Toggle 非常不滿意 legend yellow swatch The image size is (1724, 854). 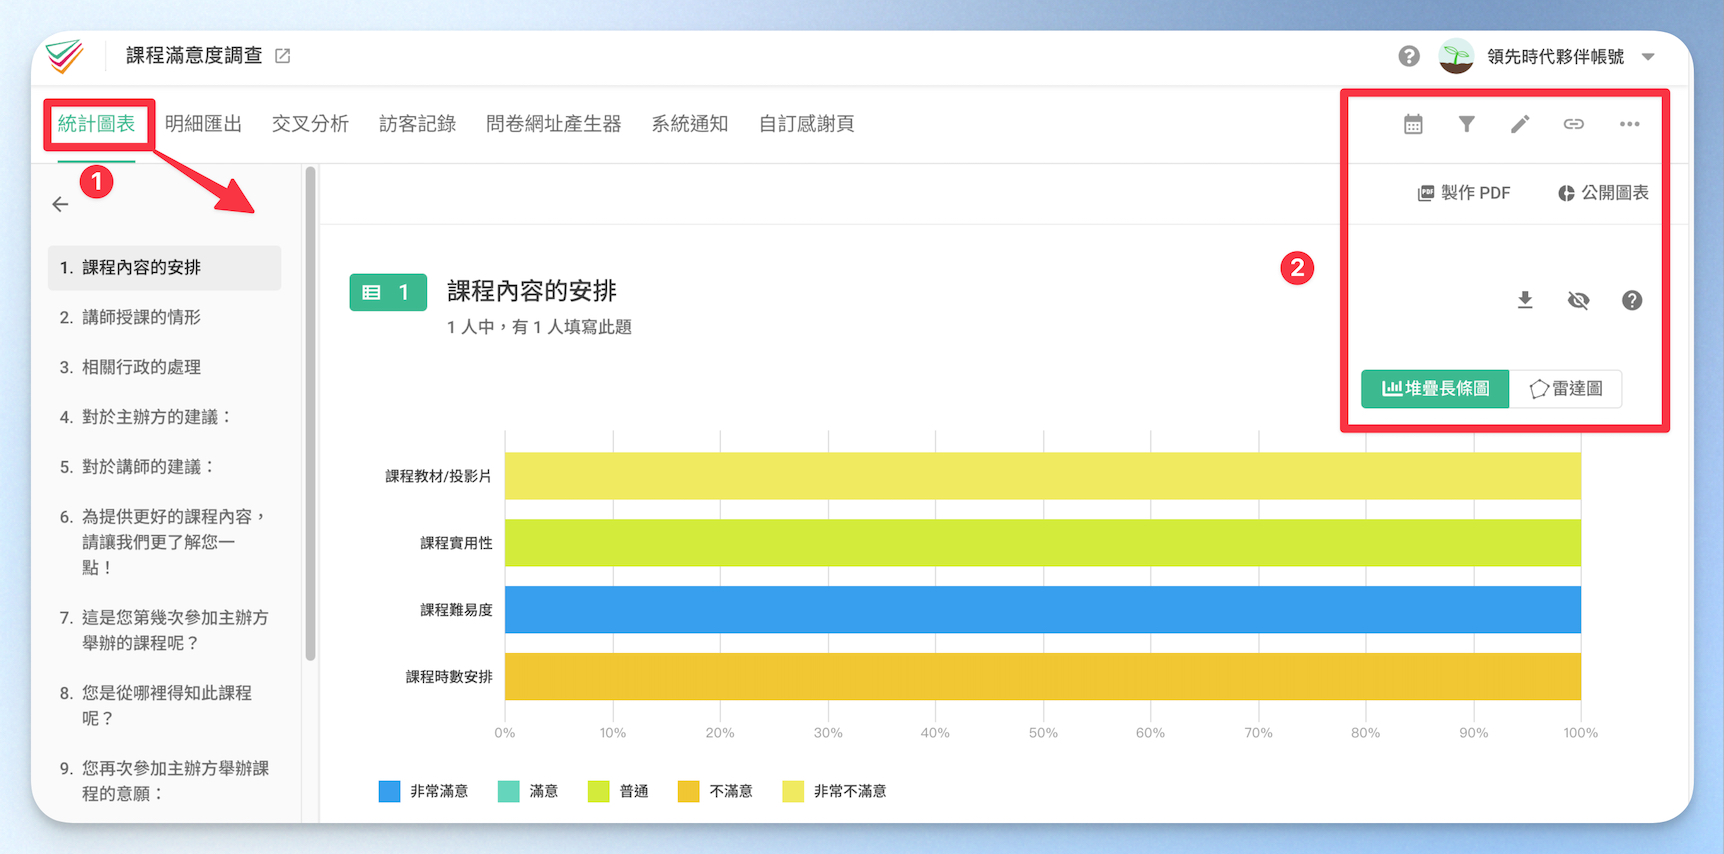[x=793, y=791]
